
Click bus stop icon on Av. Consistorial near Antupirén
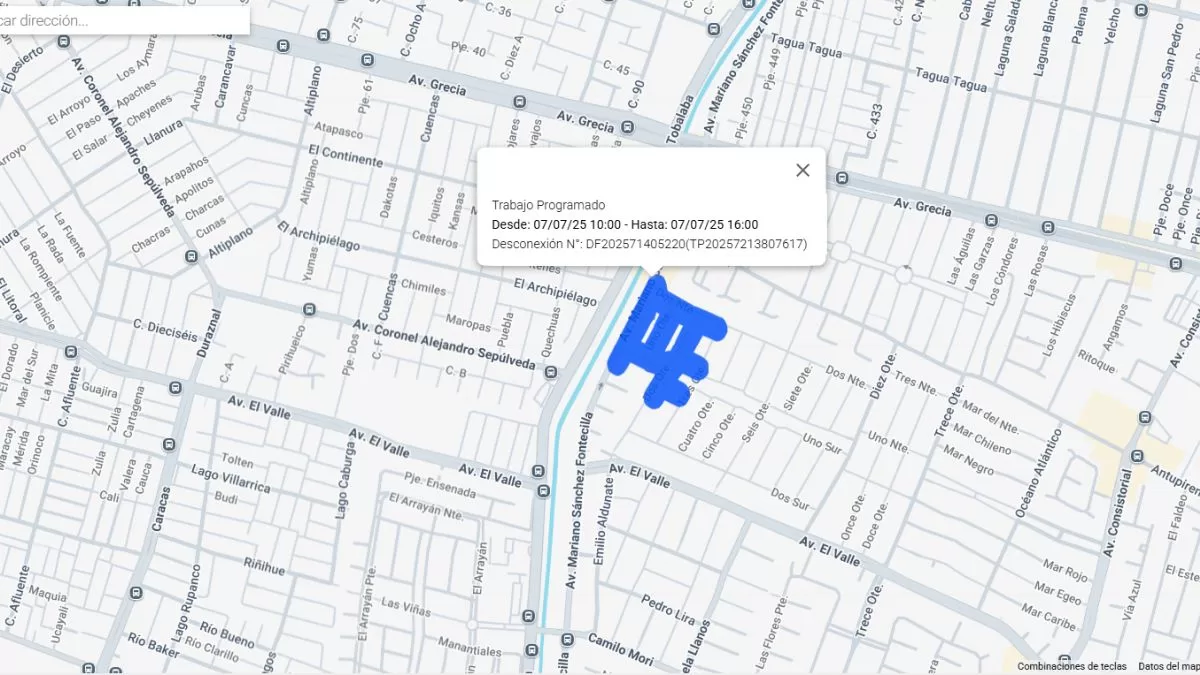[x=1137, y=456]
